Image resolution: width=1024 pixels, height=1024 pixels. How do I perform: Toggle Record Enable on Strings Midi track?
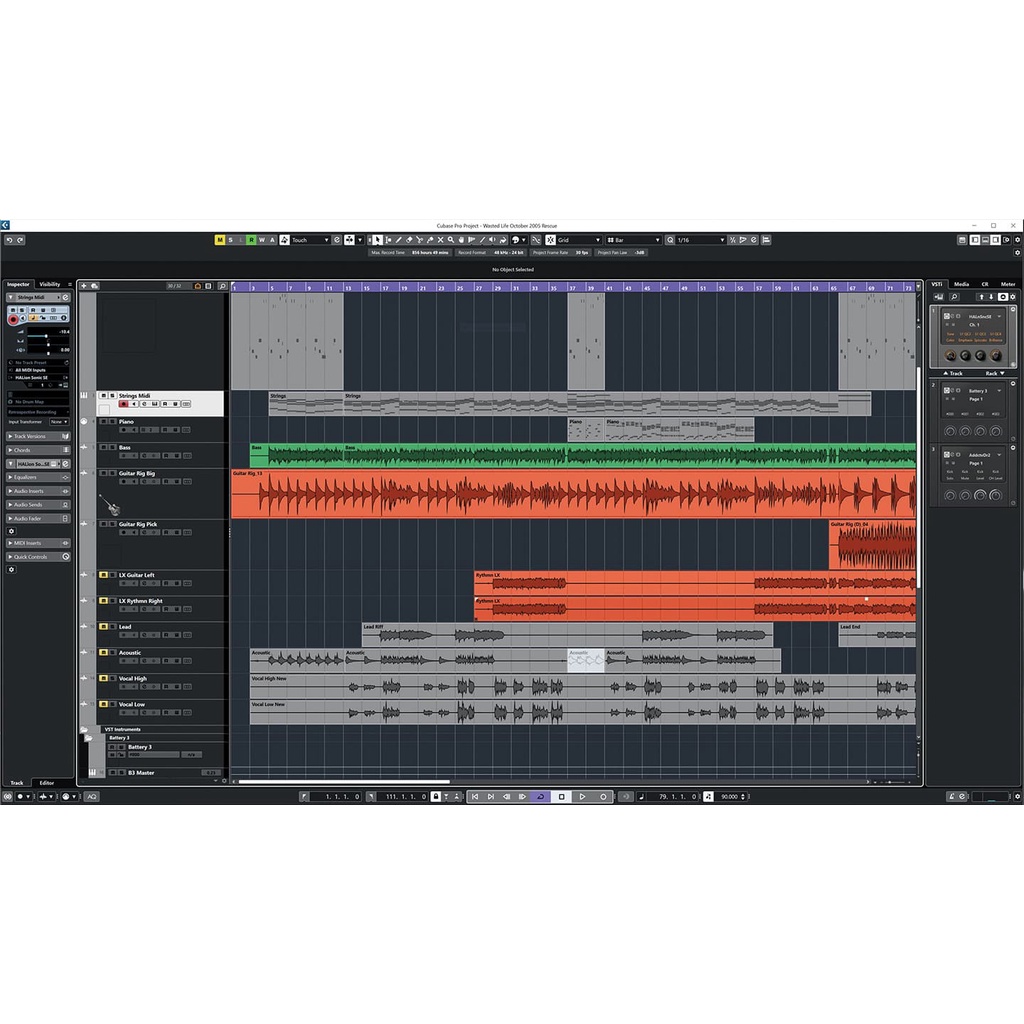tap(123, 404)
